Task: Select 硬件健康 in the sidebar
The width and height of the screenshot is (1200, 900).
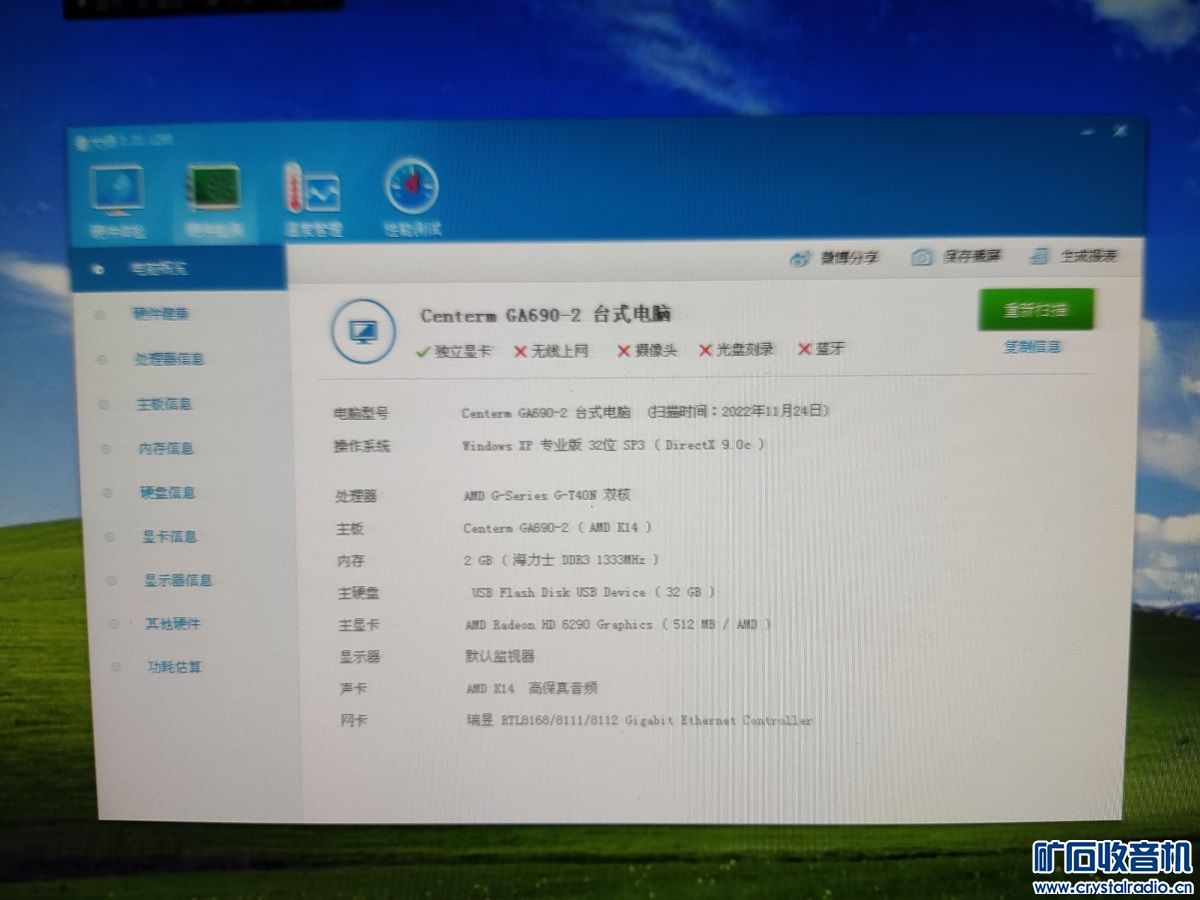Action: pyautogui.click(x=162, y=313)
